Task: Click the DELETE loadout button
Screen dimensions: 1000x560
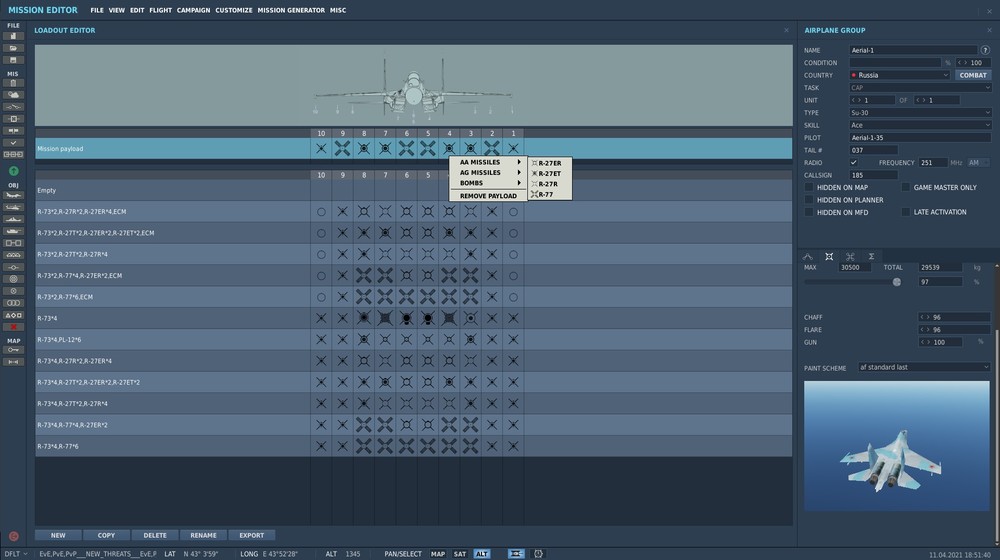Action: 155,535
